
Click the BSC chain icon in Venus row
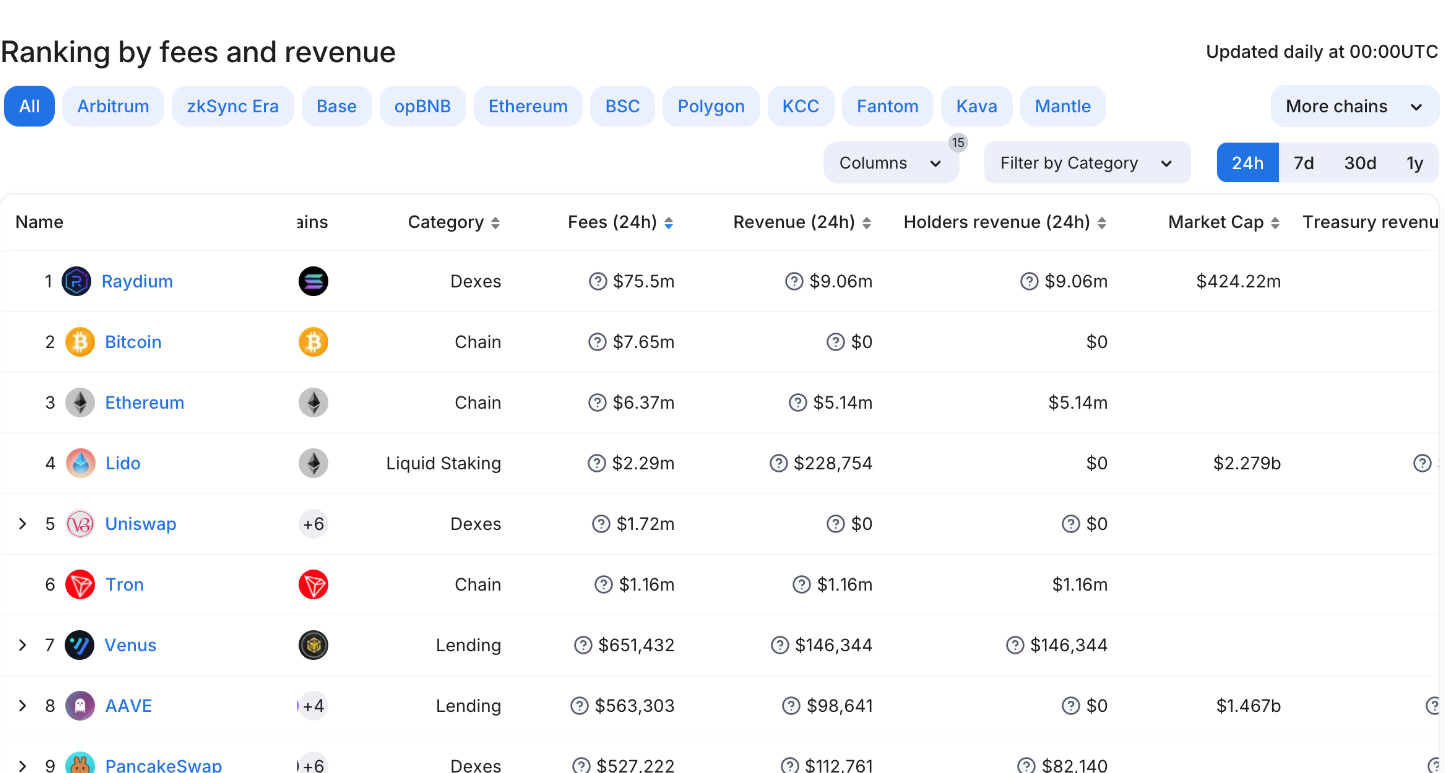click(x=313, y=645)
